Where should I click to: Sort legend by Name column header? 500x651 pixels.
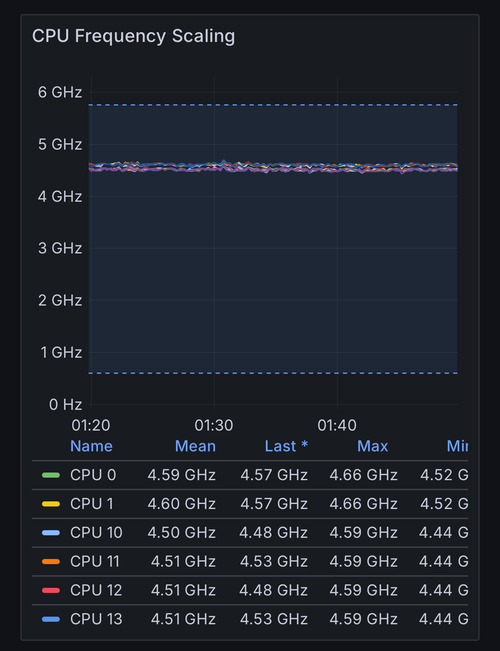[x=91, y=446]
